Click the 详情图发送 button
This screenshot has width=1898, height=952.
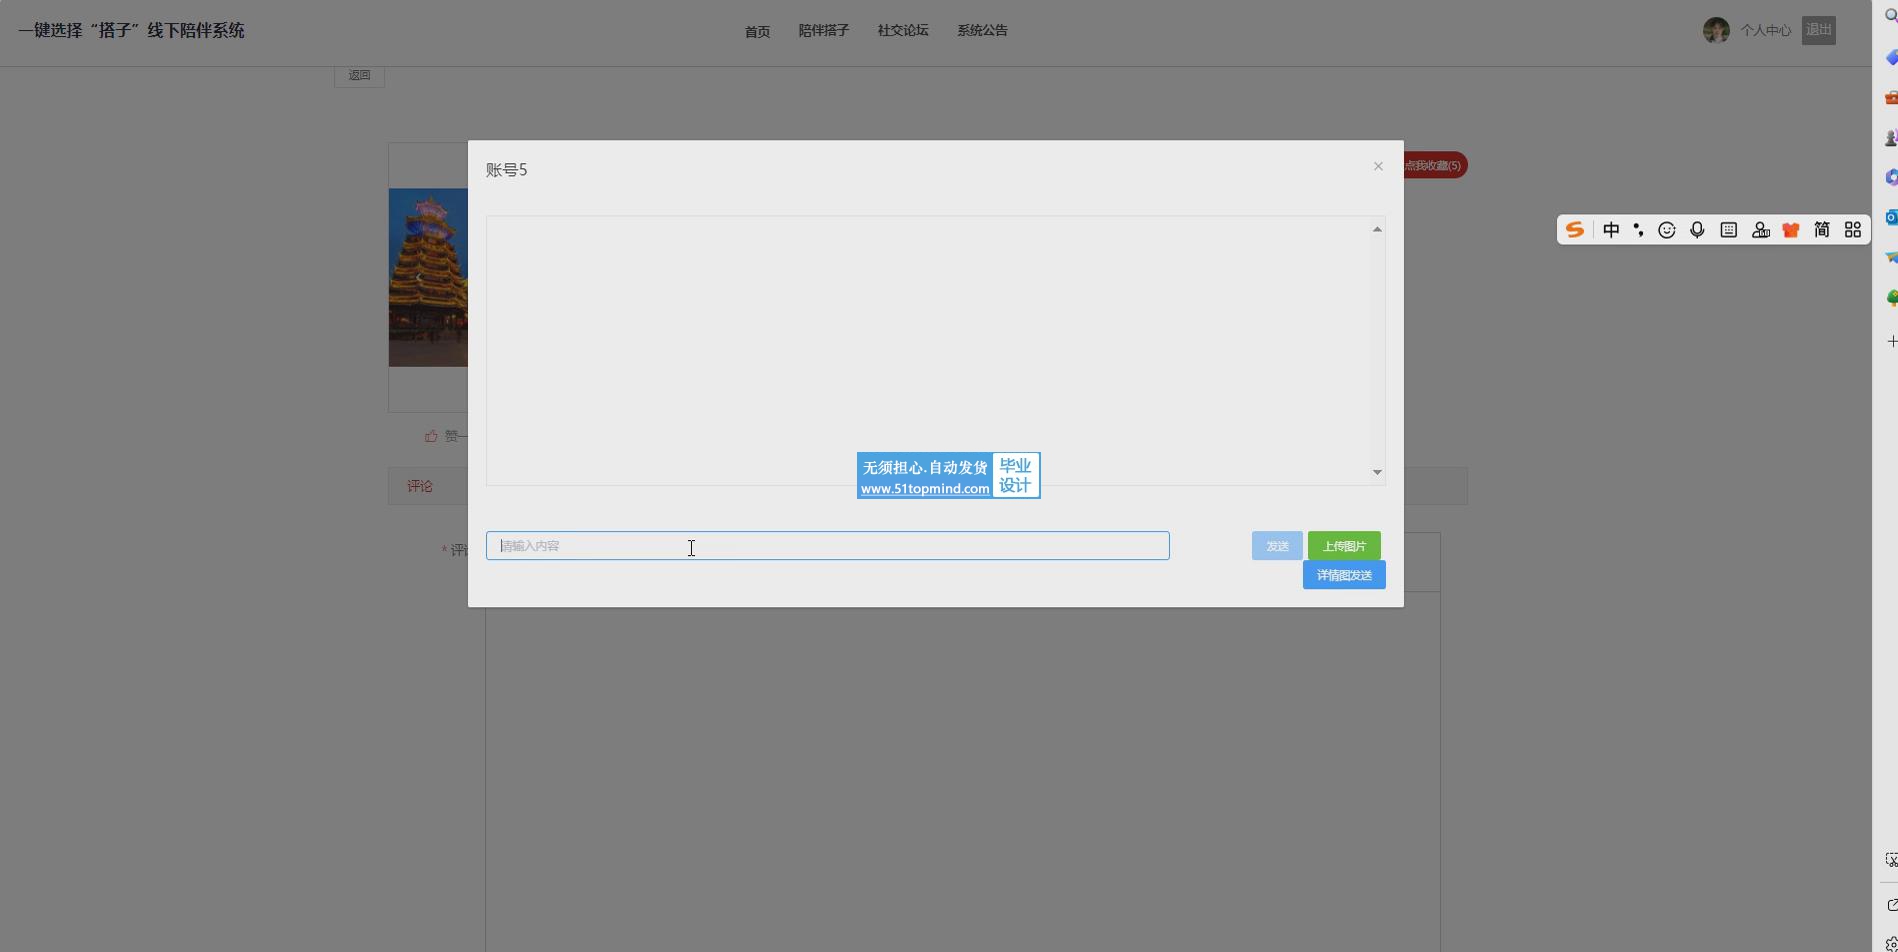1344,575
